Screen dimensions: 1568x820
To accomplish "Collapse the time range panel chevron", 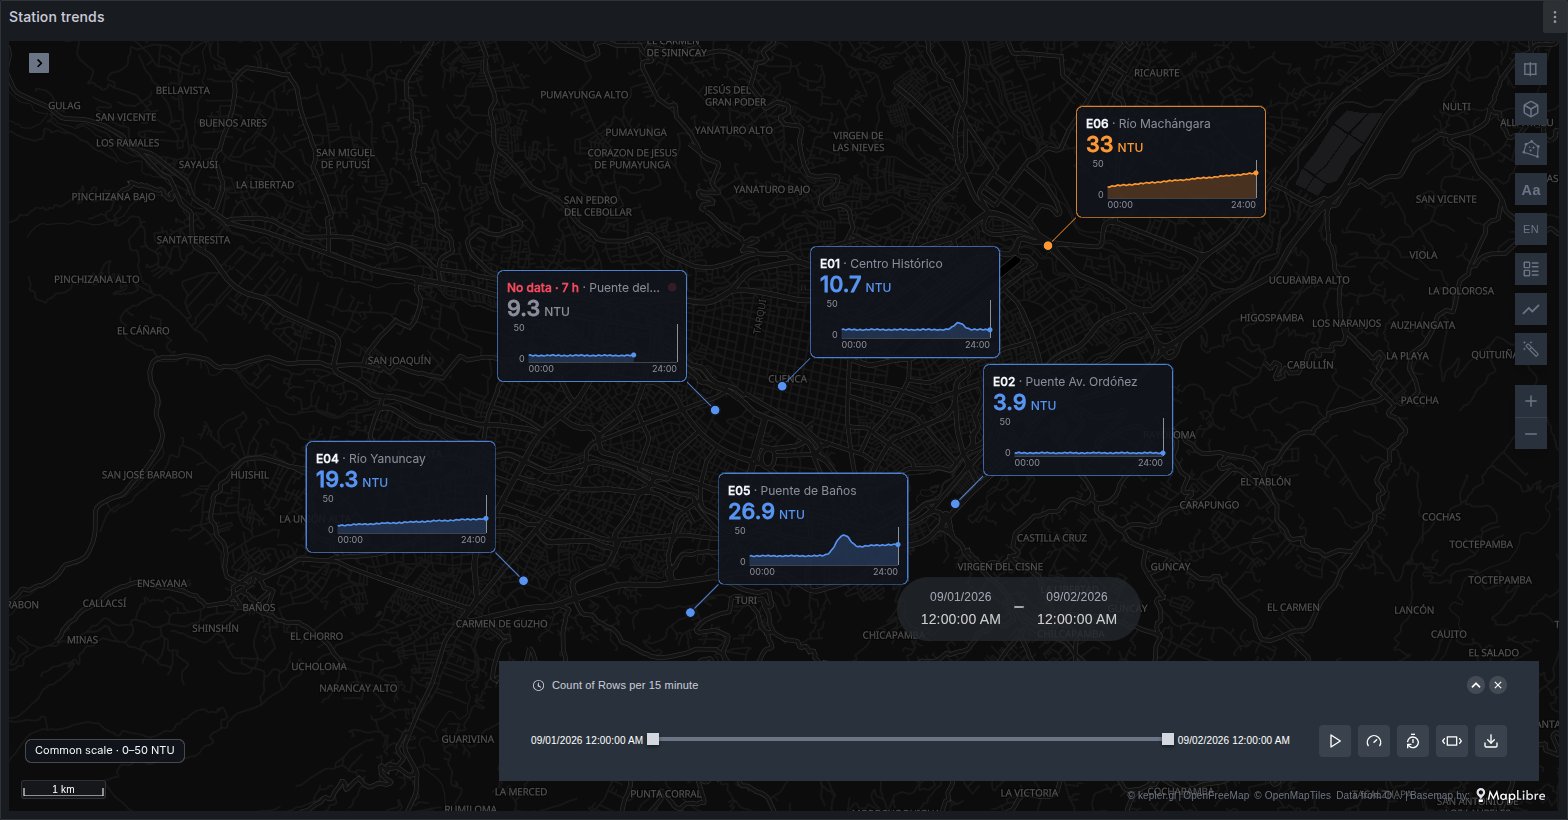I will (x=1476, y=685).
